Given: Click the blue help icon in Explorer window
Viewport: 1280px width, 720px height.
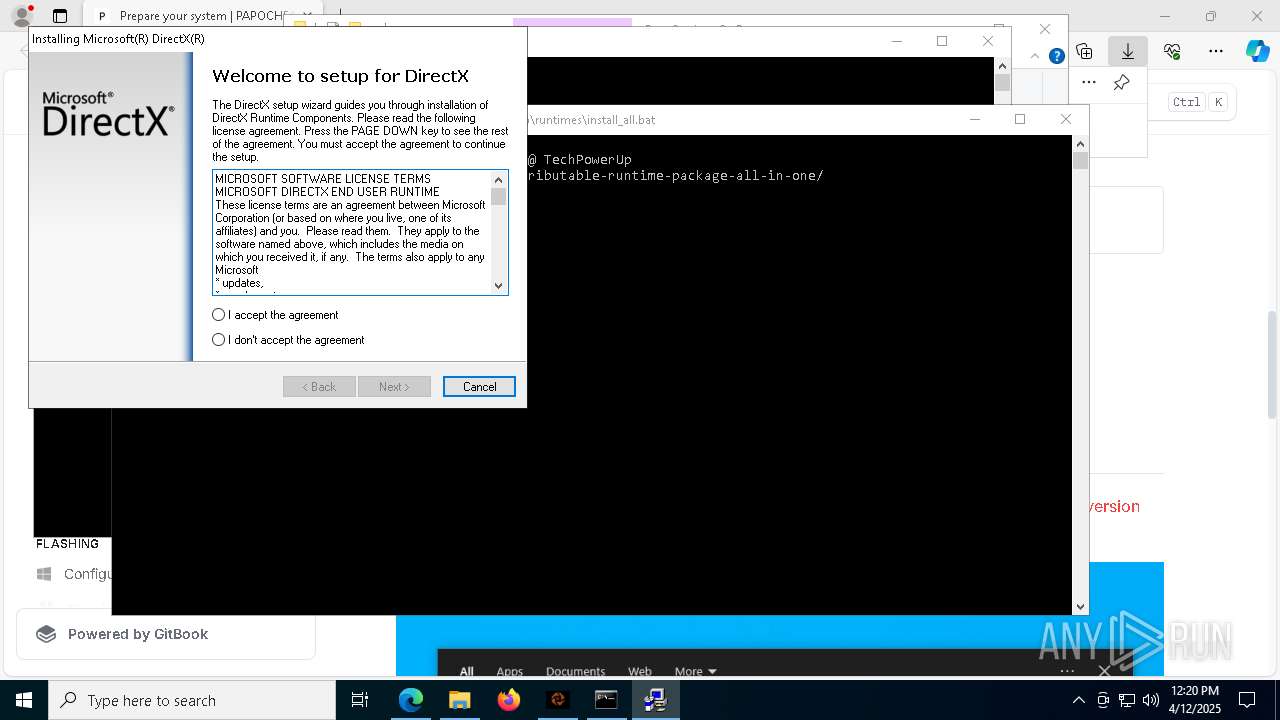Looking at the screenshot, I should click(1056, 56).
